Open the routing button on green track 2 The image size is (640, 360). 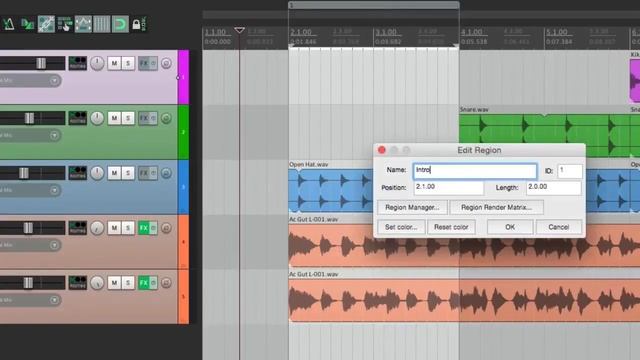[78, 118]
